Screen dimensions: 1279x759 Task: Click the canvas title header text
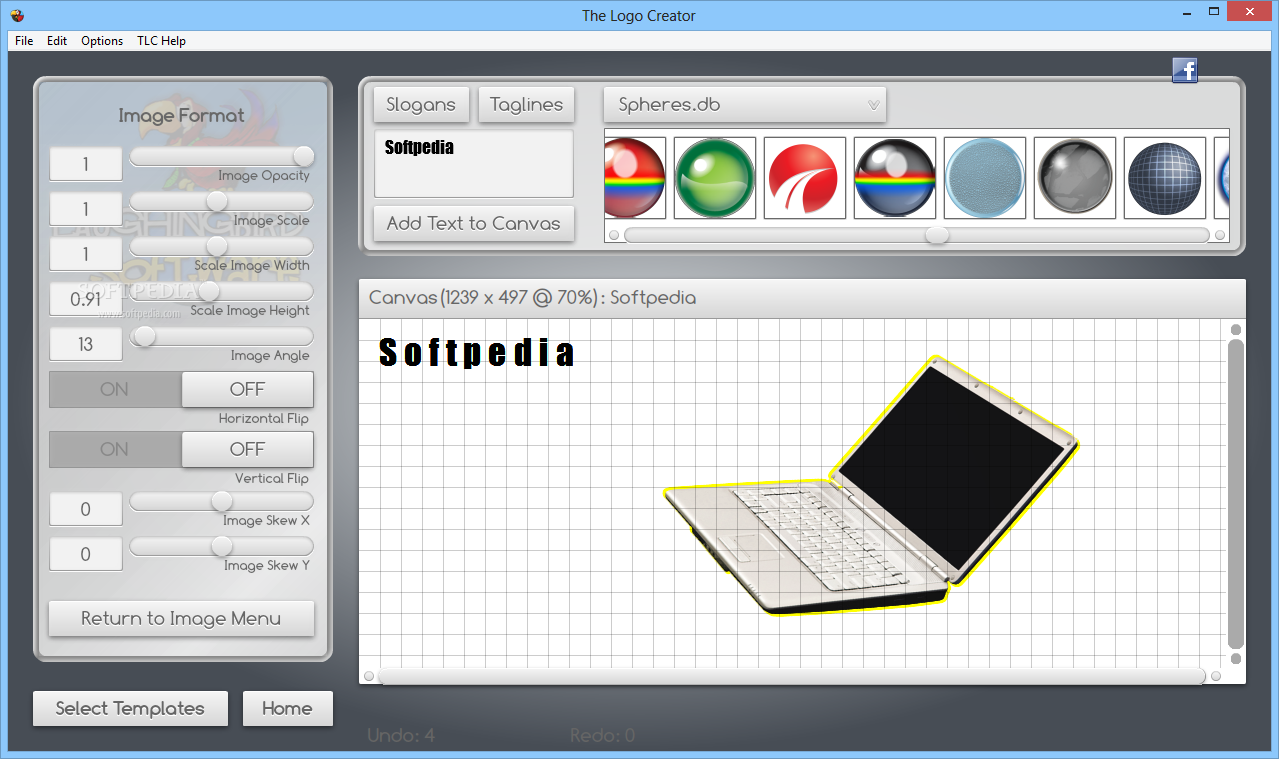pos(533,298)
